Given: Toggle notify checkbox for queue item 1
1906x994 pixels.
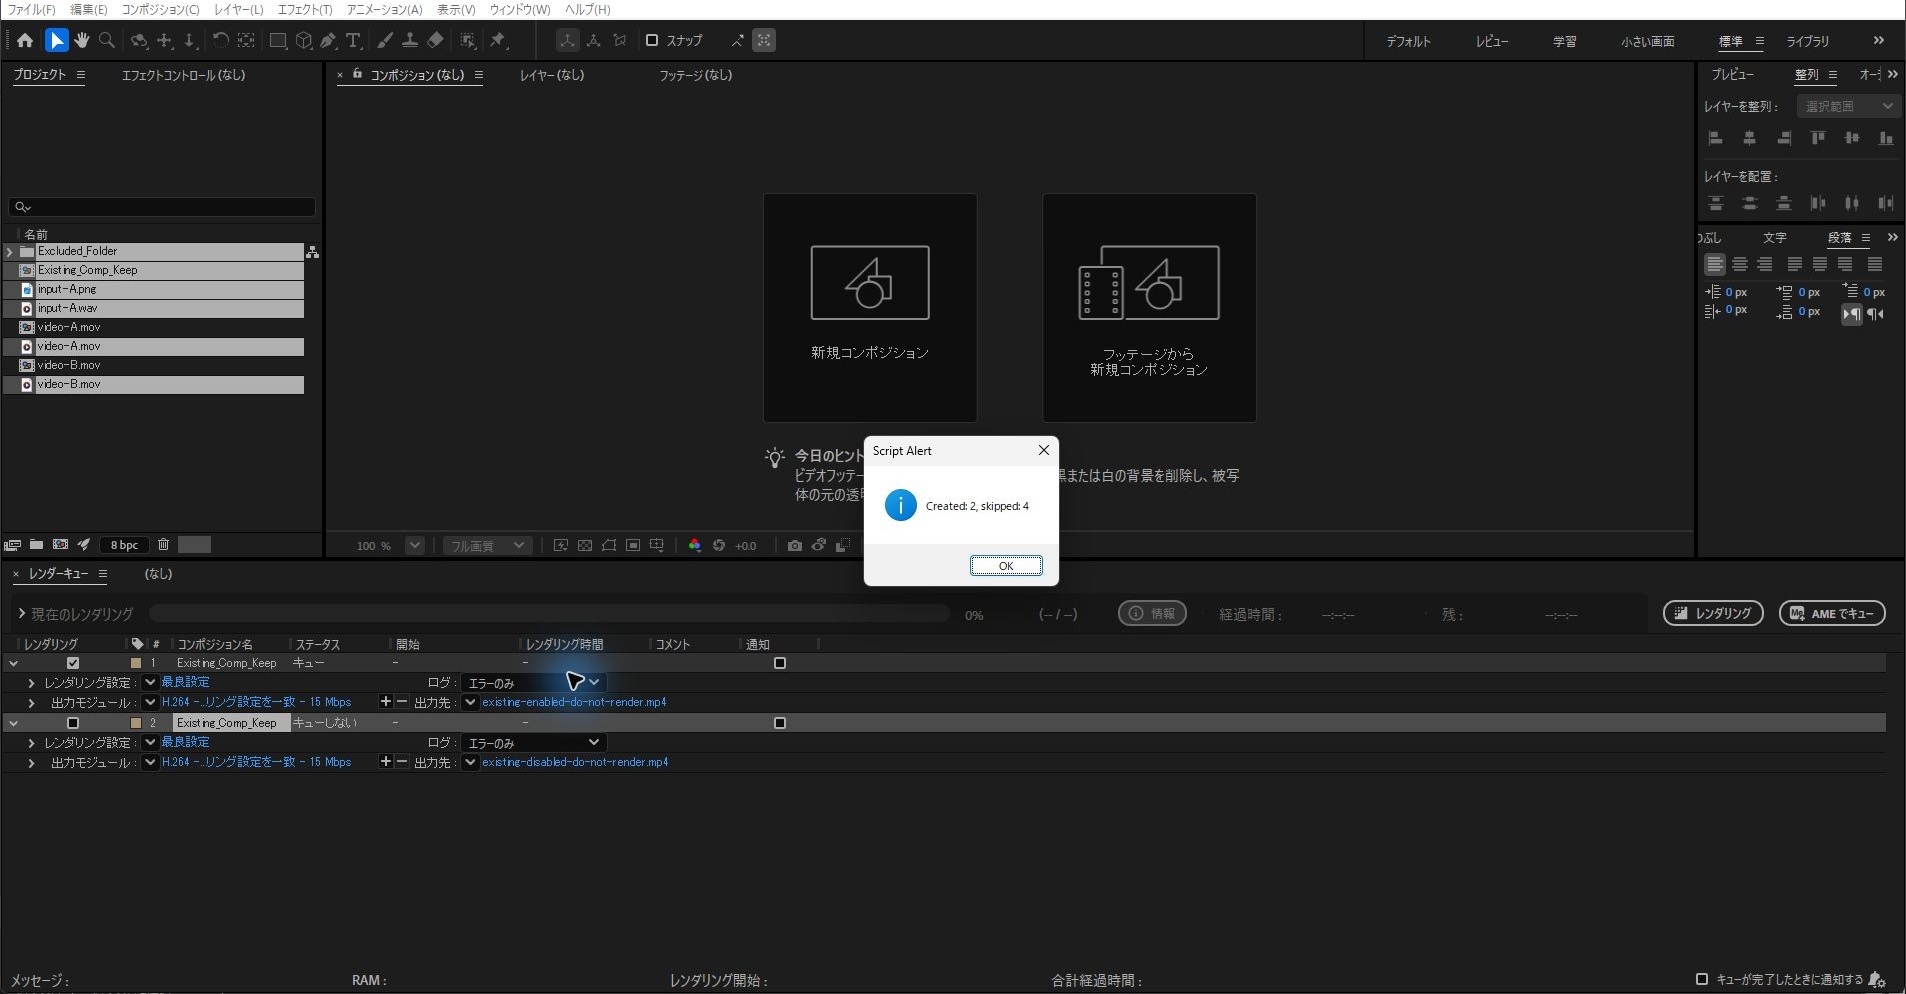Looking at the screenshot, I should (x=780, y=663).
